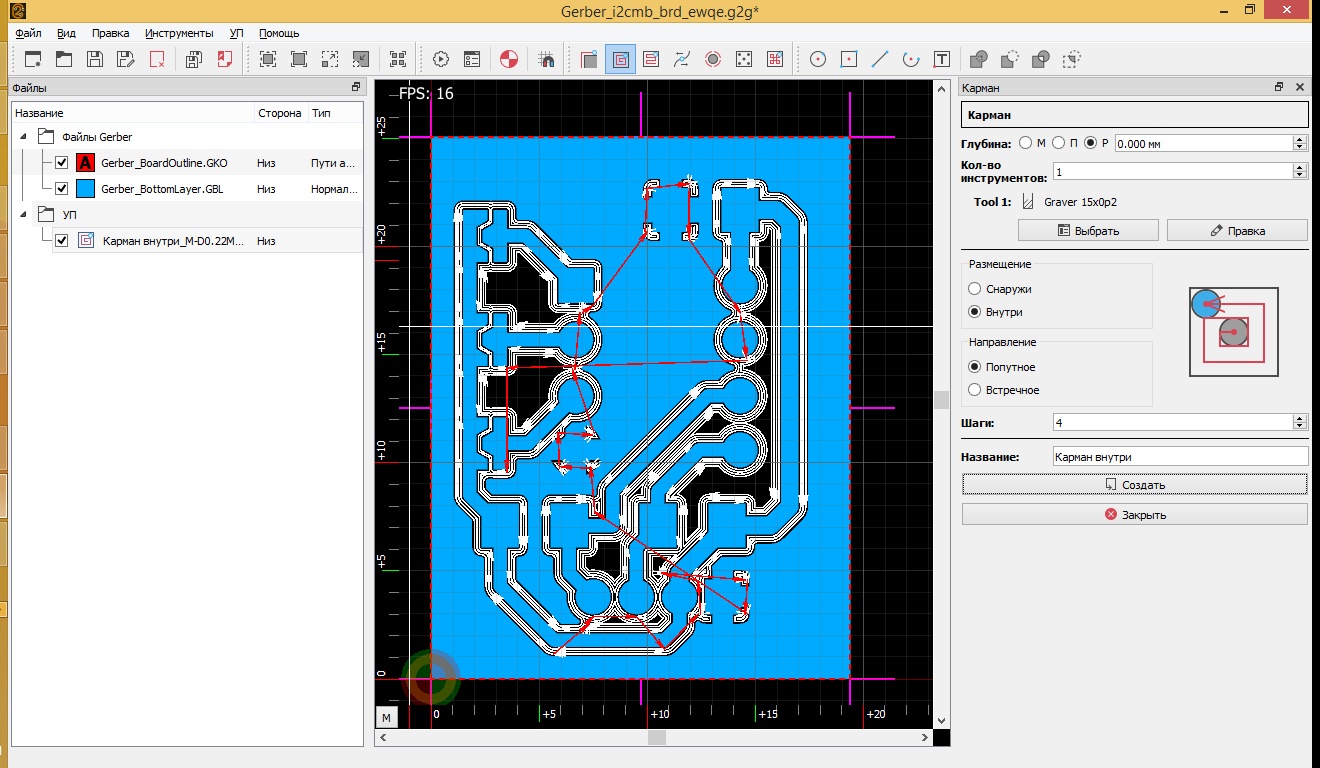
Task: Click the snap-to-grid magnet icon
Action: (546, 59)
